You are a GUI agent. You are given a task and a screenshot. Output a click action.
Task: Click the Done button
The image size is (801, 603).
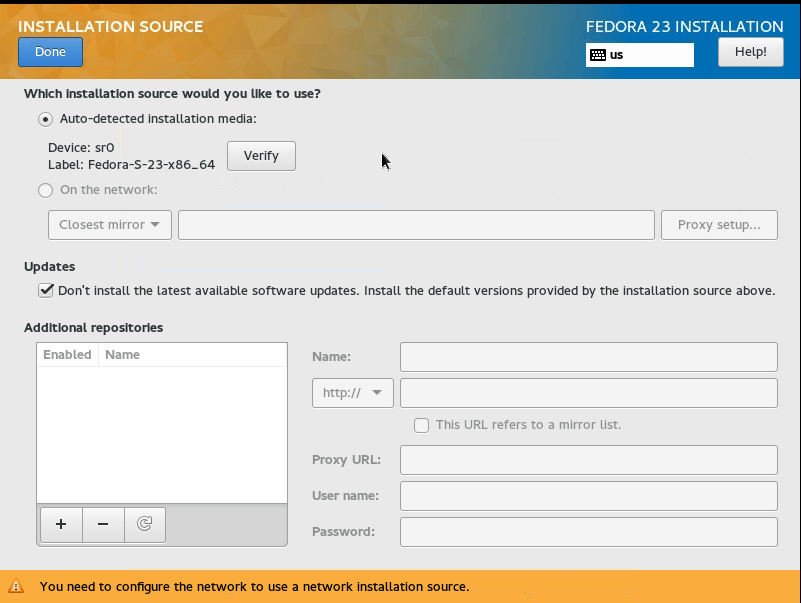tap(50, 52)
